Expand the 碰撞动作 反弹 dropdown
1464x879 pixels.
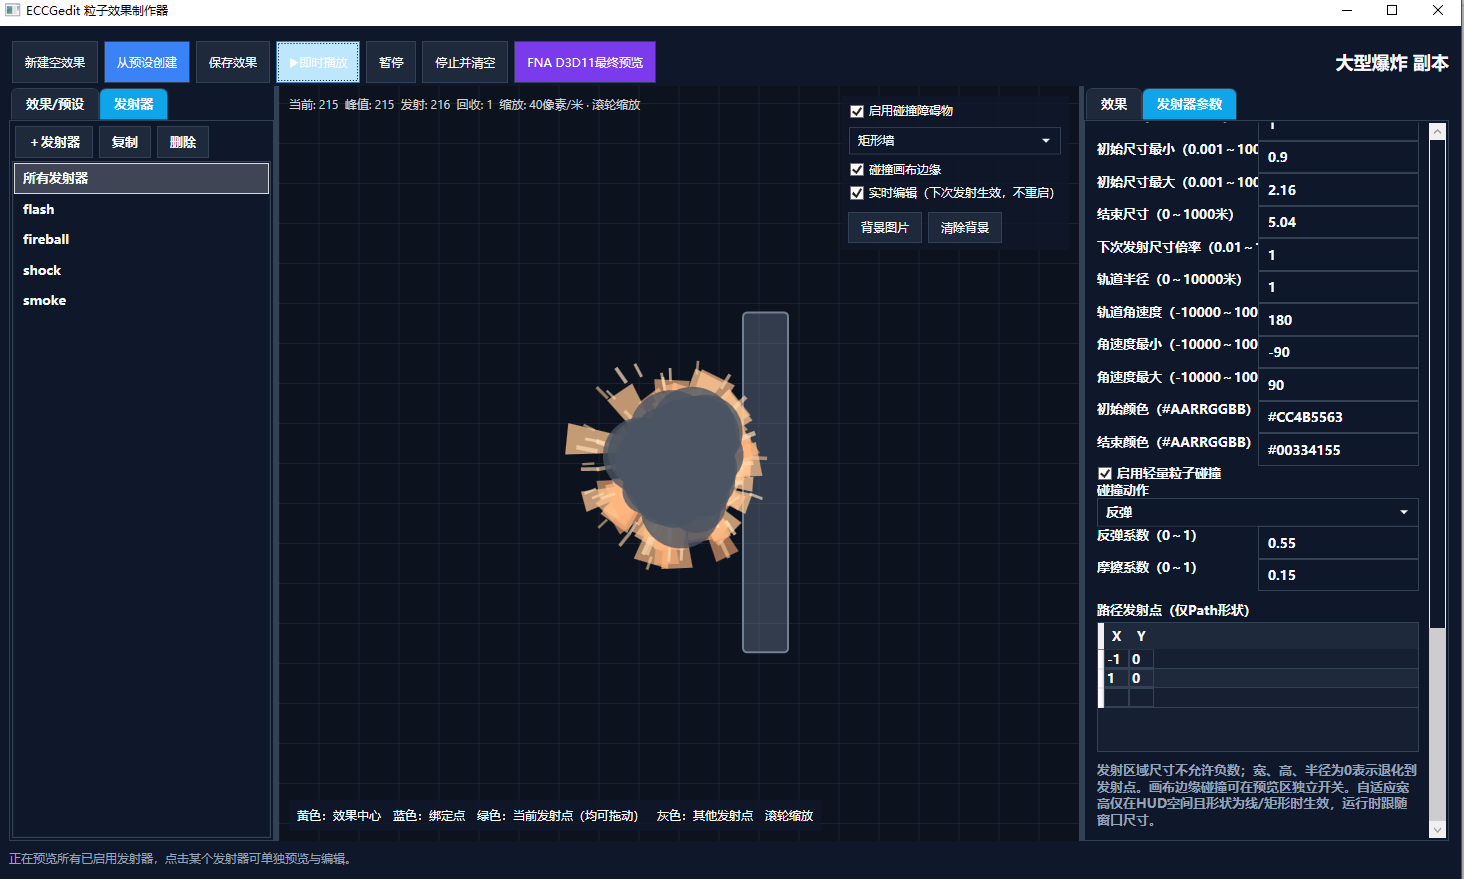1257,512
